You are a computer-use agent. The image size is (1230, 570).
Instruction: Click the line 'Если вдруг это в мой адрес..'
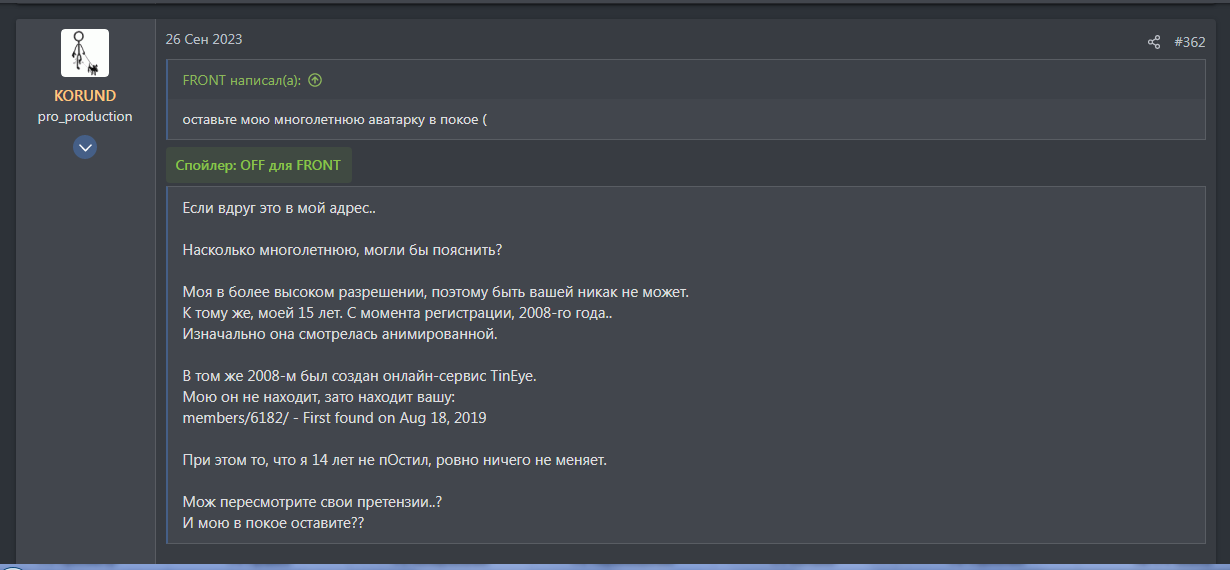pyautogui.click(x=279, y=208)
